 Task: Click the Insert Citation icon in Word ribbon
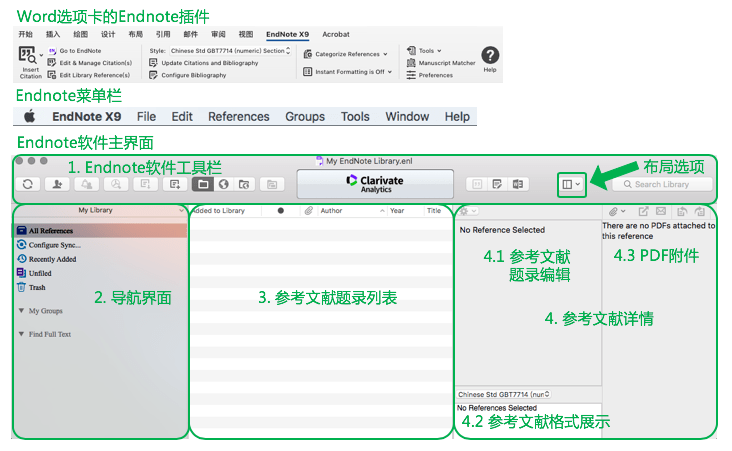[x=28, y=56]
